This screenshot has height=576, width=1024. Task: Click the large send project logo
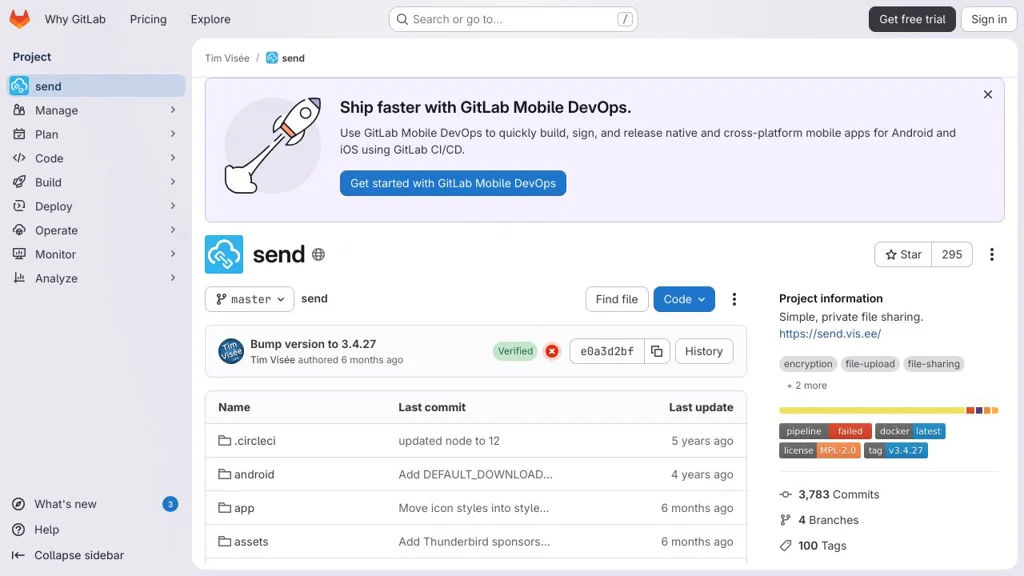click(223, 254)
